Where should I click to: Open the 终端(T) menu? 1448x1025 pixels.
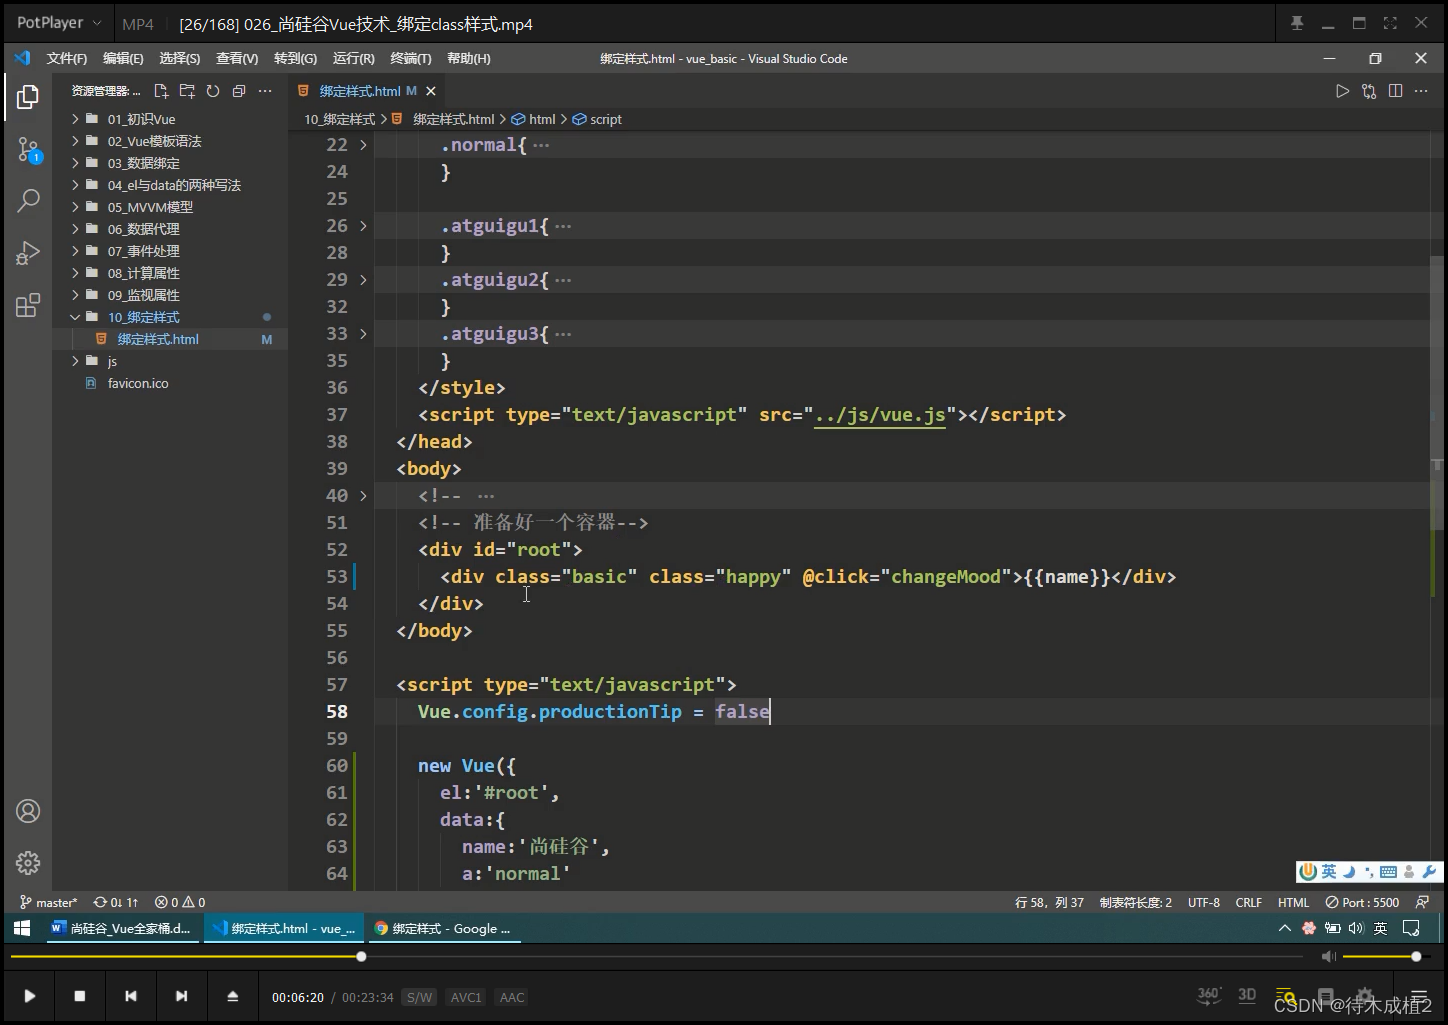411,59
